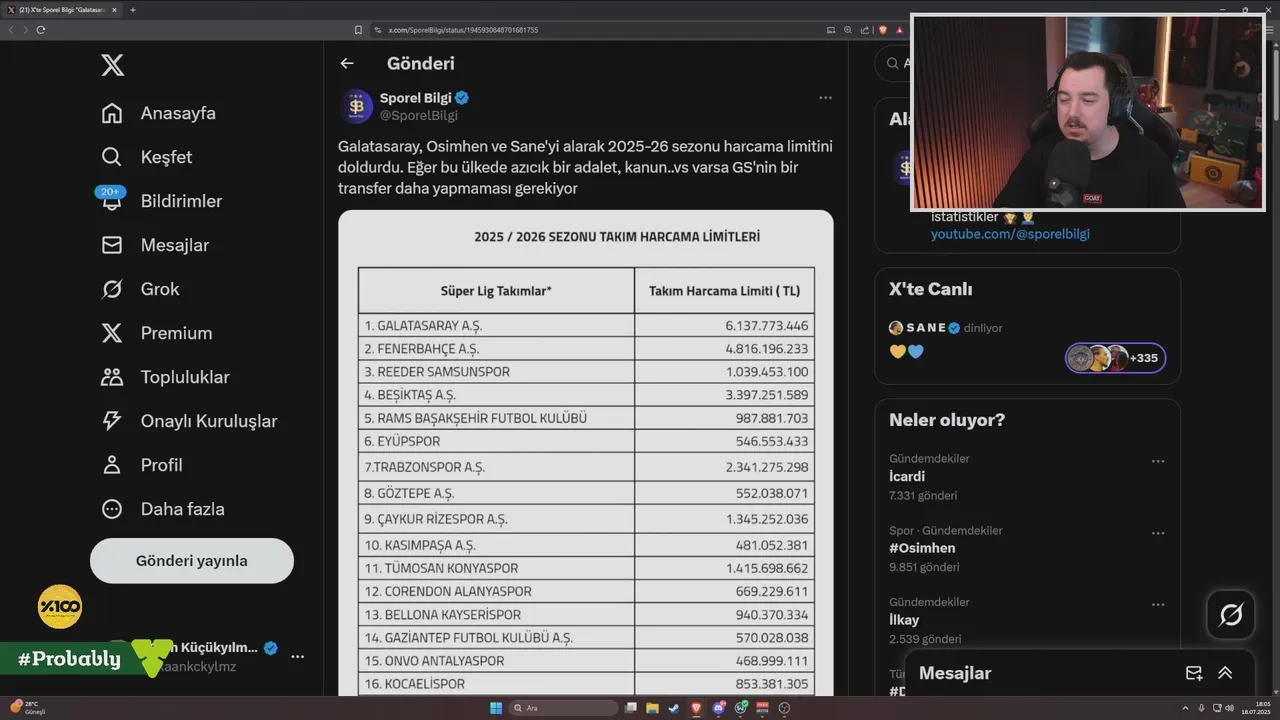Open the spending limits table image
The width and height of the screenshot is (1280, 720).
coord(586,453)
